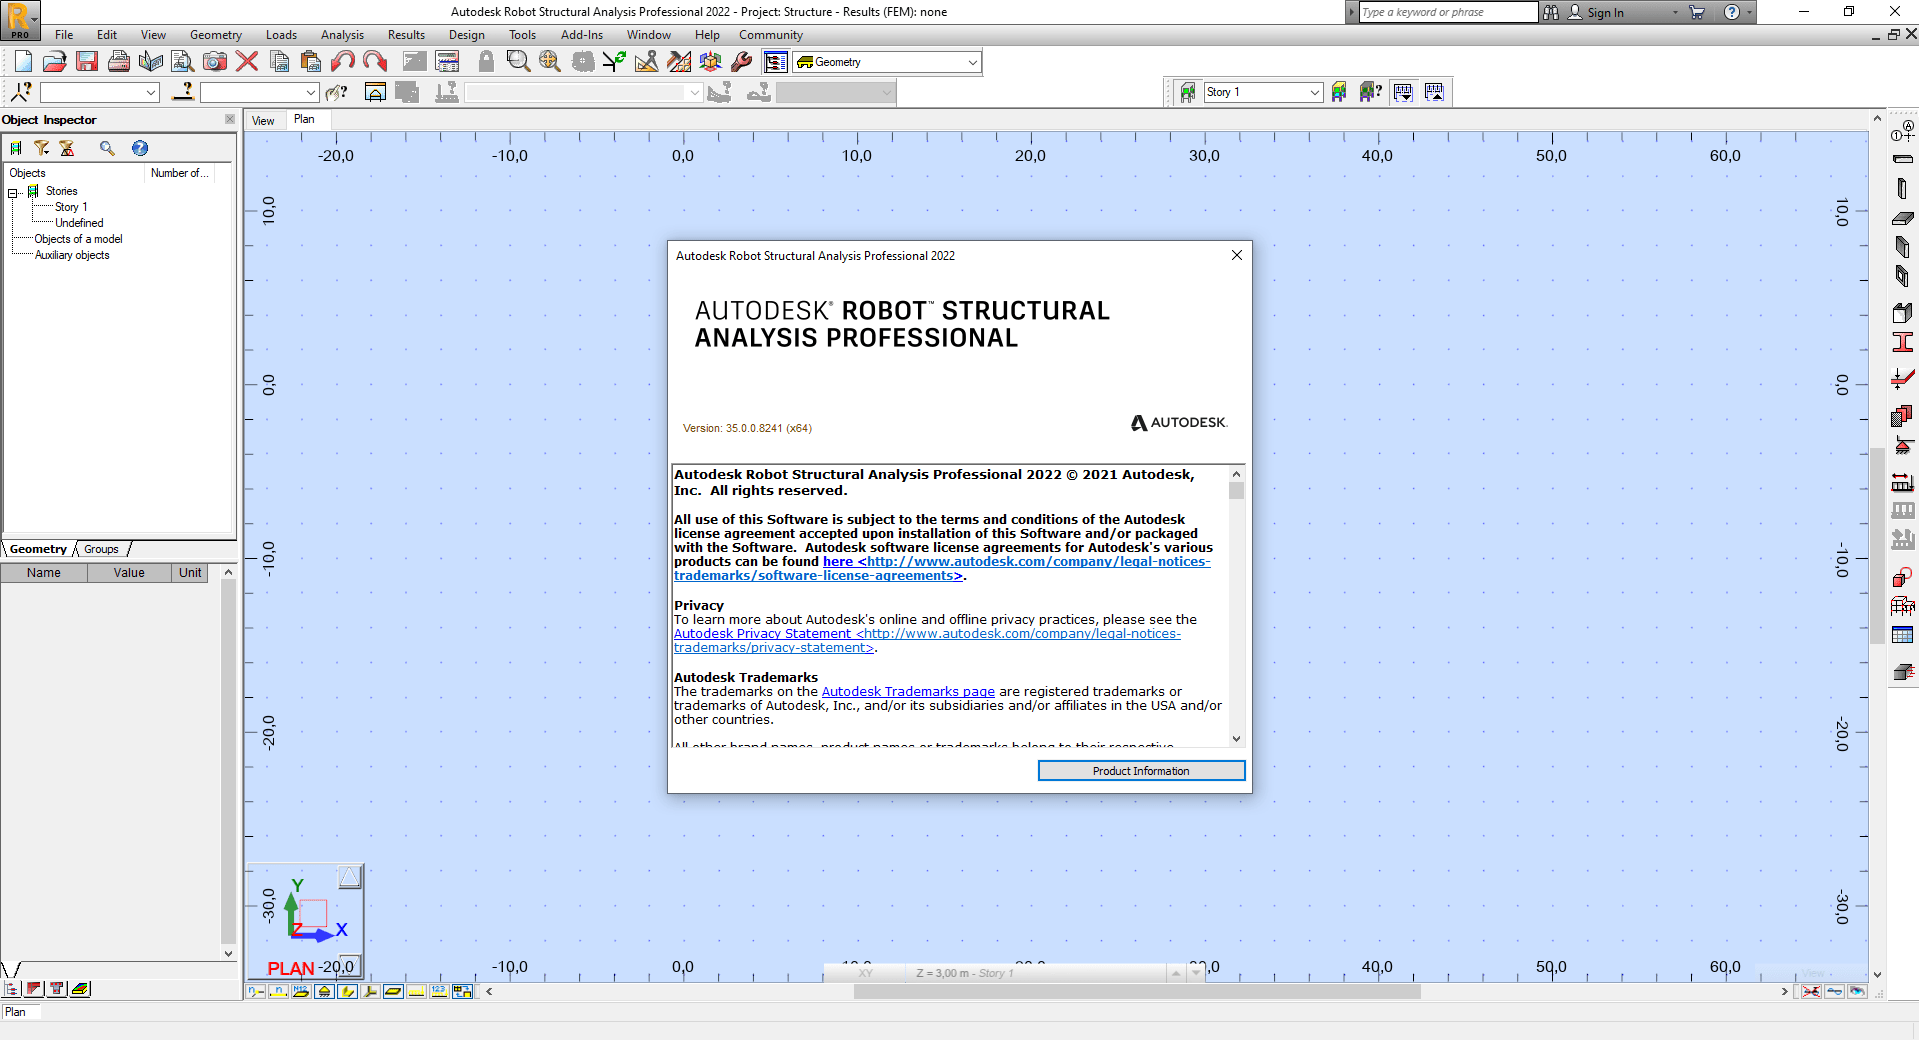Viewport: 1919px width, 1040px height.
Task: Open a project file from the toolbar
Action: [55, 62]
